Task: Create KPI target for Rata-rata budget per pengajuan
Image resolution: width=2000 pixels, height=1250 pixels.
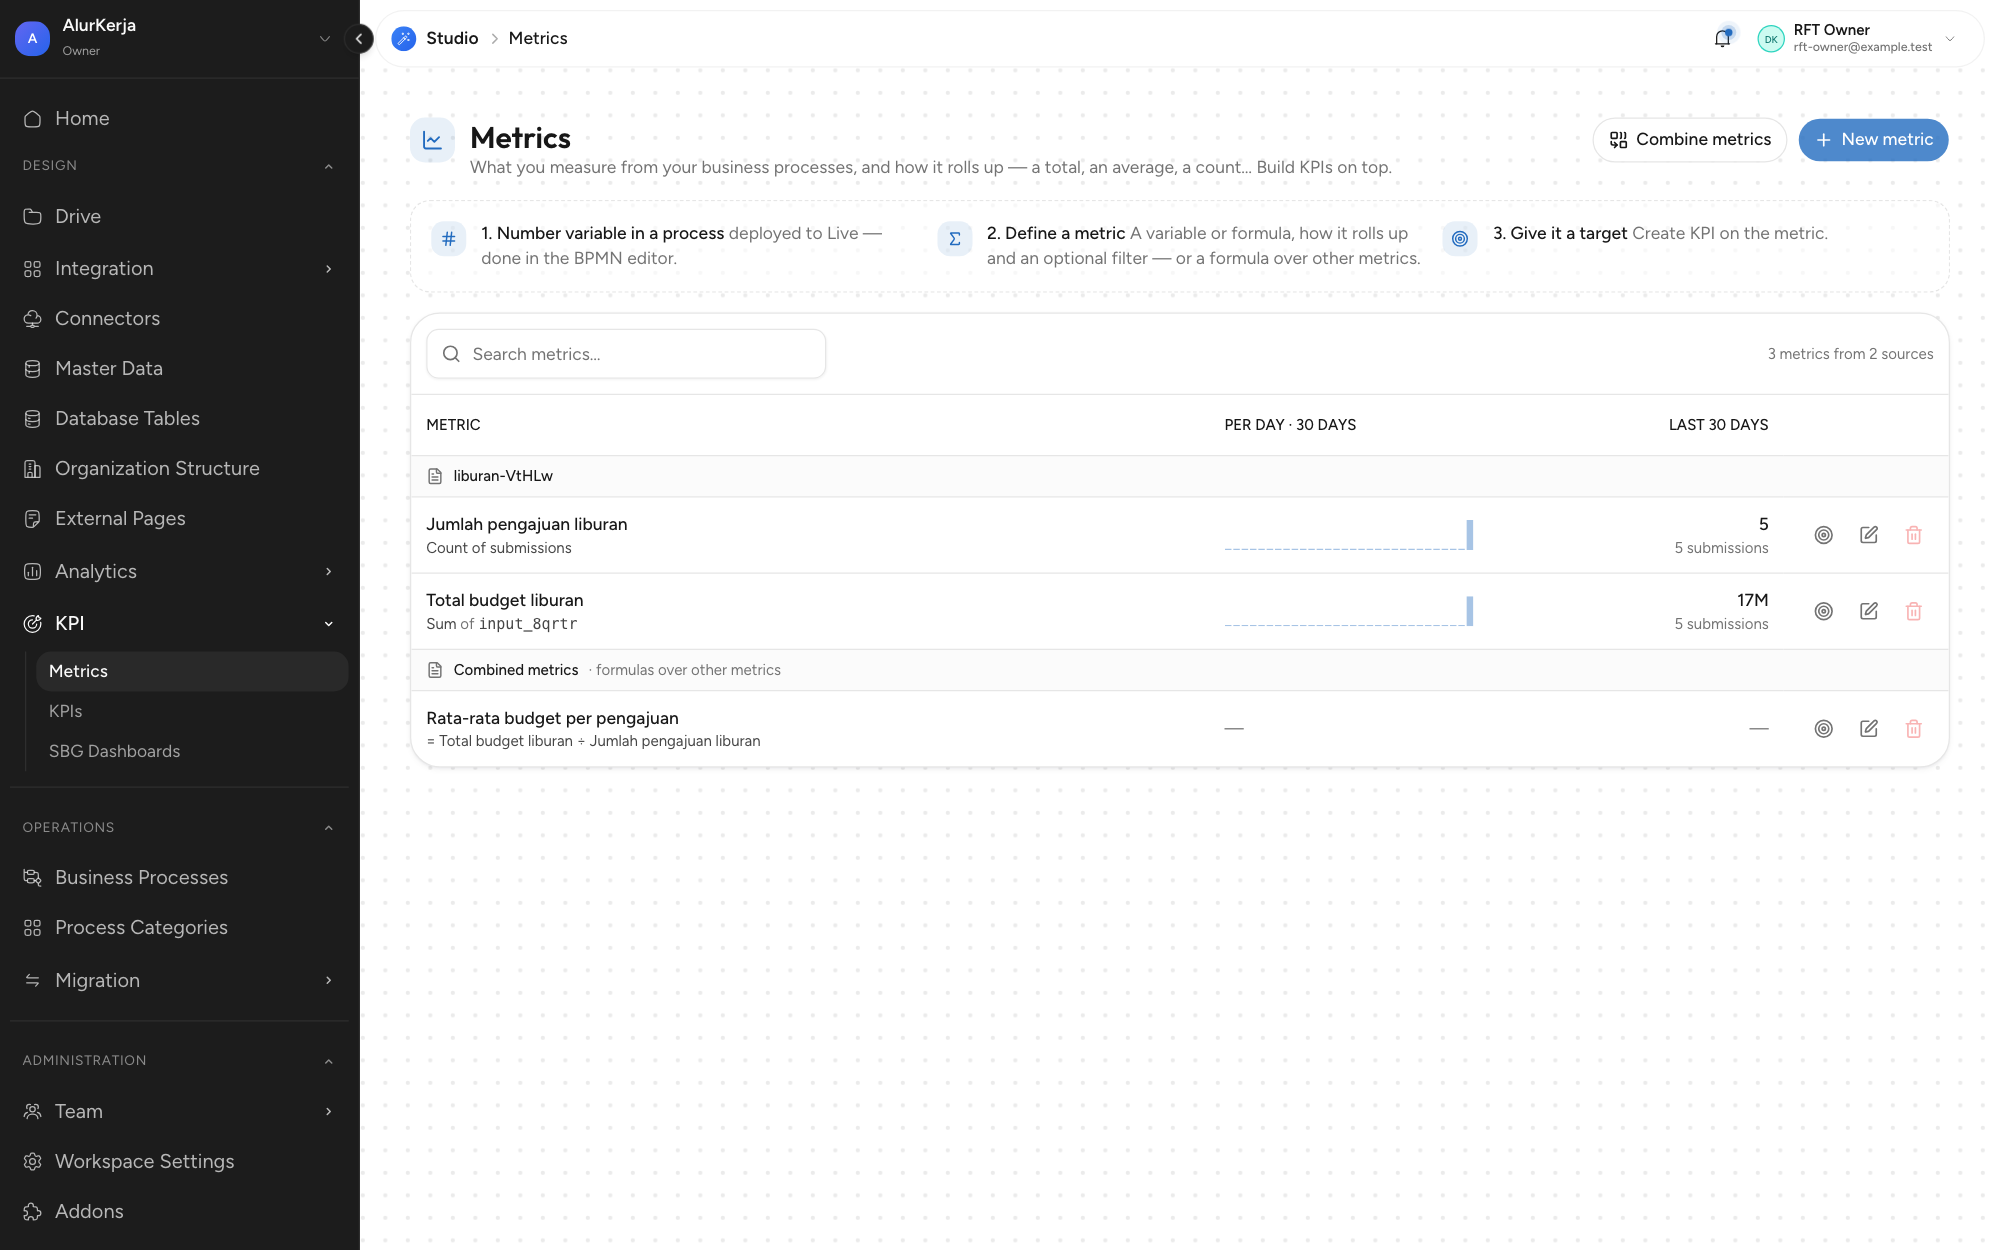Action: 1824,729
